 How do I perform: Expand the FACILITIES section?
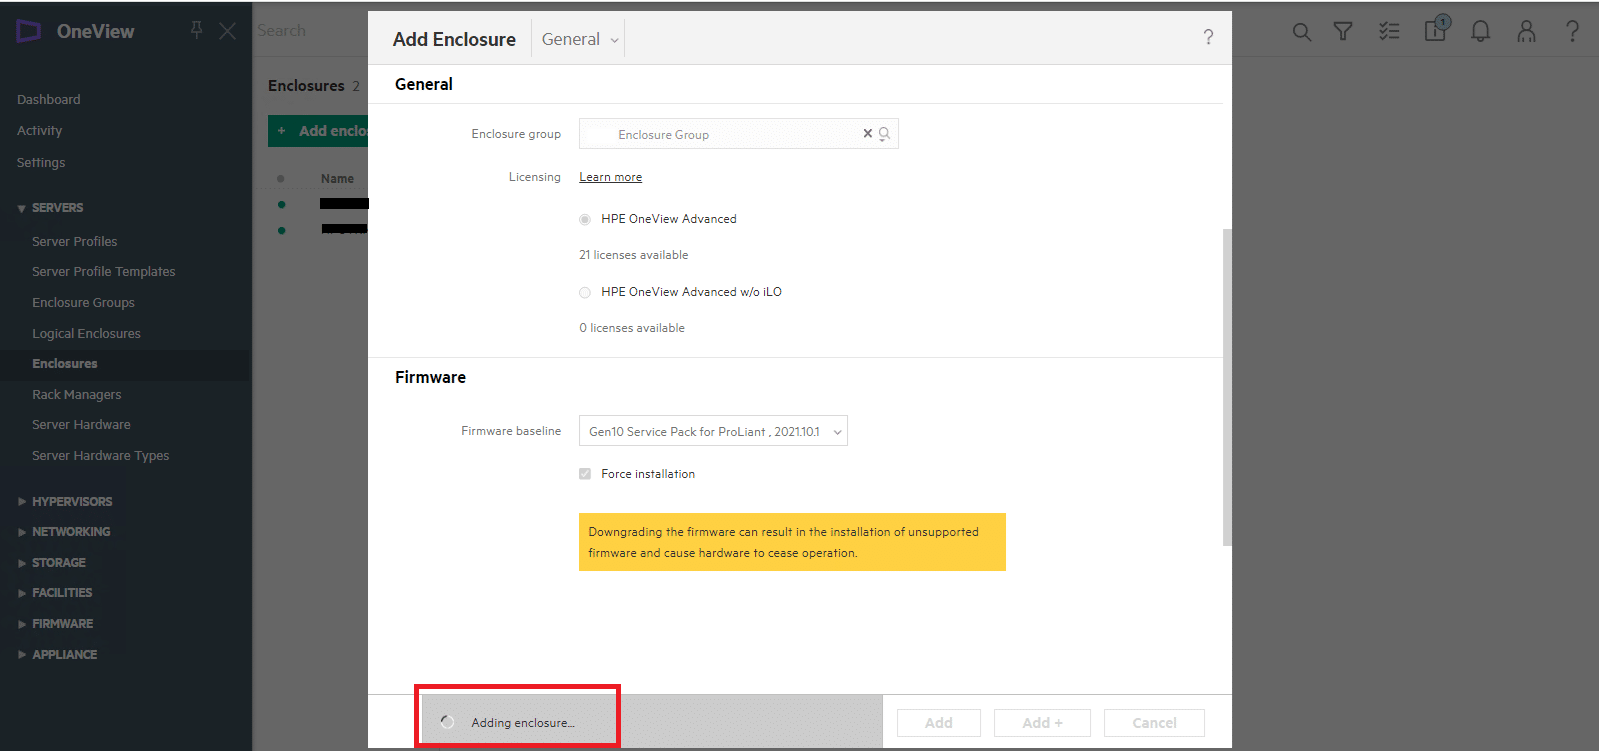click(x=55, y=593)
